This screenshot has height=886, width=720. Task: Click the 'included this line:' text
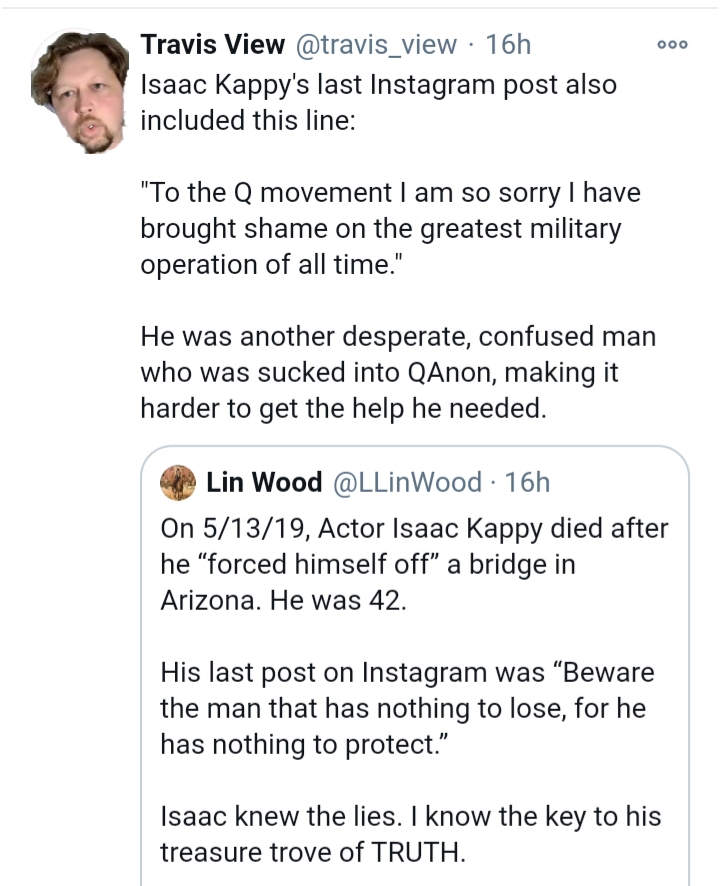tap(248, 120)
